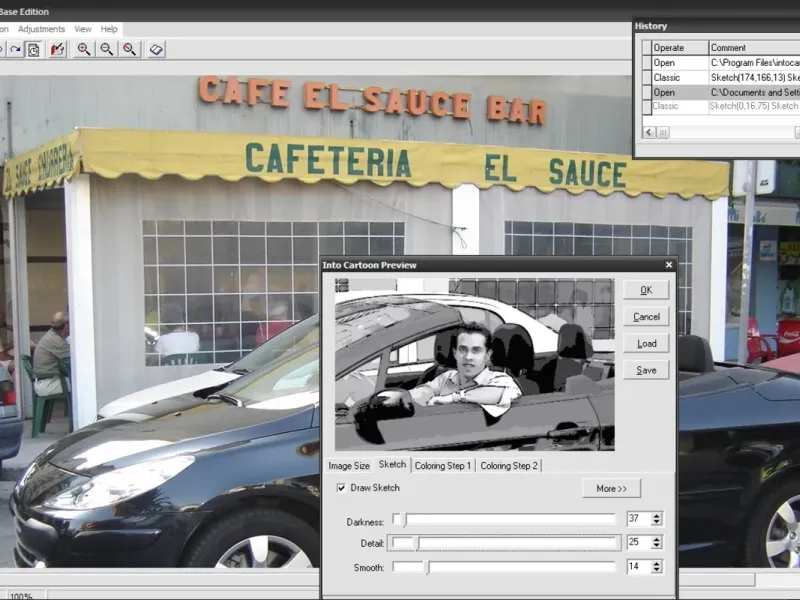Toggle the History clock icon in toolbar
Viewport: 800px width, 600px height.
point(34,49)
